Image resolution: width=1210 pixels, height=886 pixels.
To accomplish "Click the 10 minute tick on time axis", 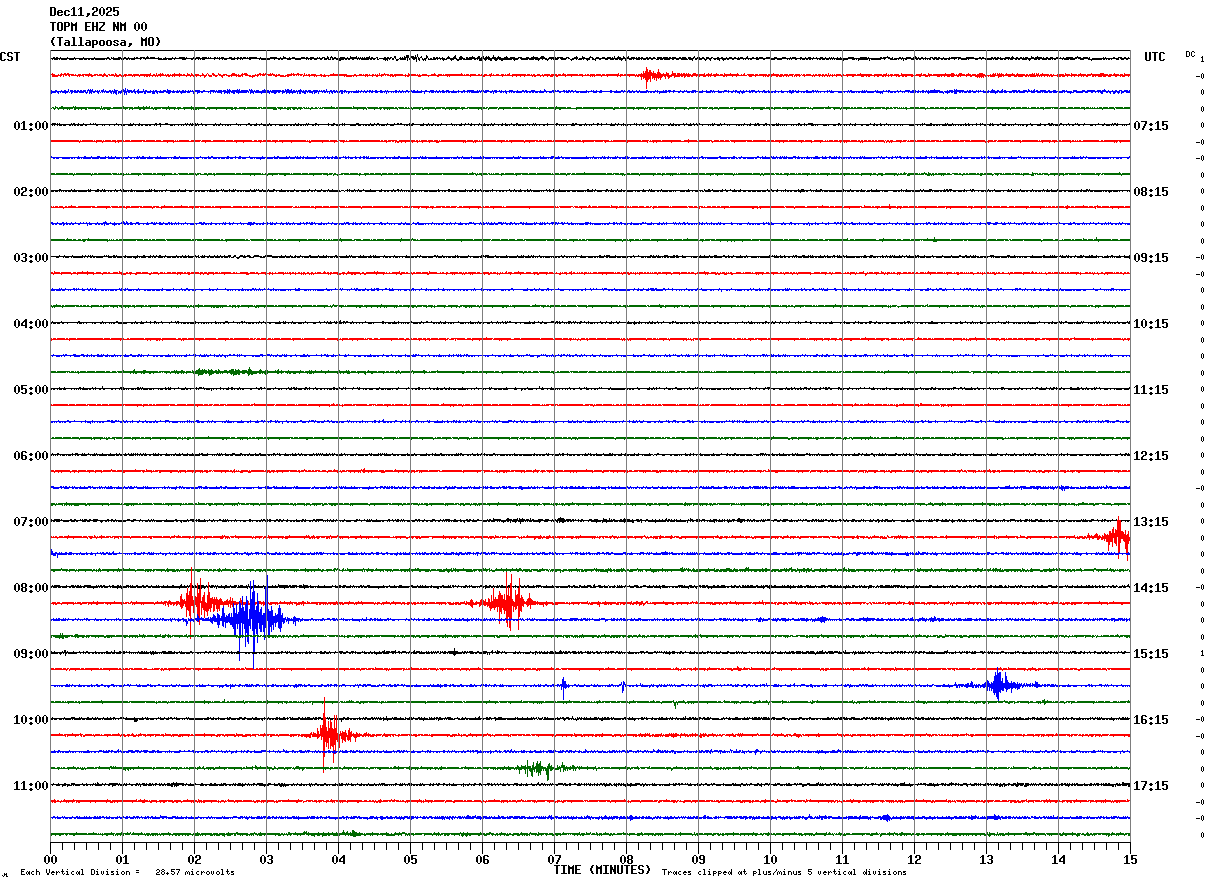I will 770,859.
